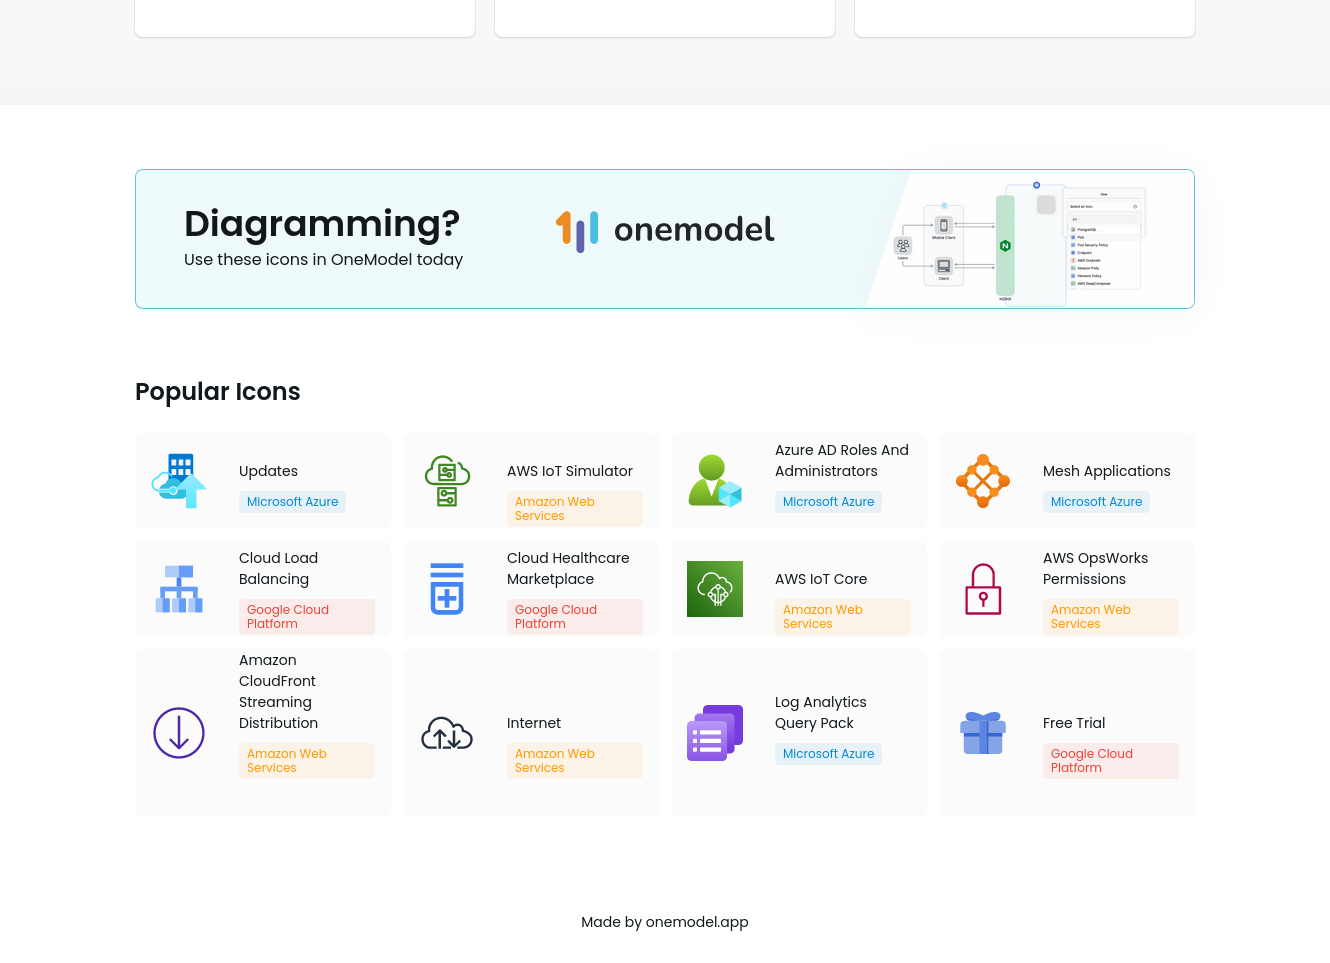This screenshot has width=1330, height=963.
Task: Click Amazon Web Services tag under Internet
Action: pyautogui.click(x=575, y=761)
